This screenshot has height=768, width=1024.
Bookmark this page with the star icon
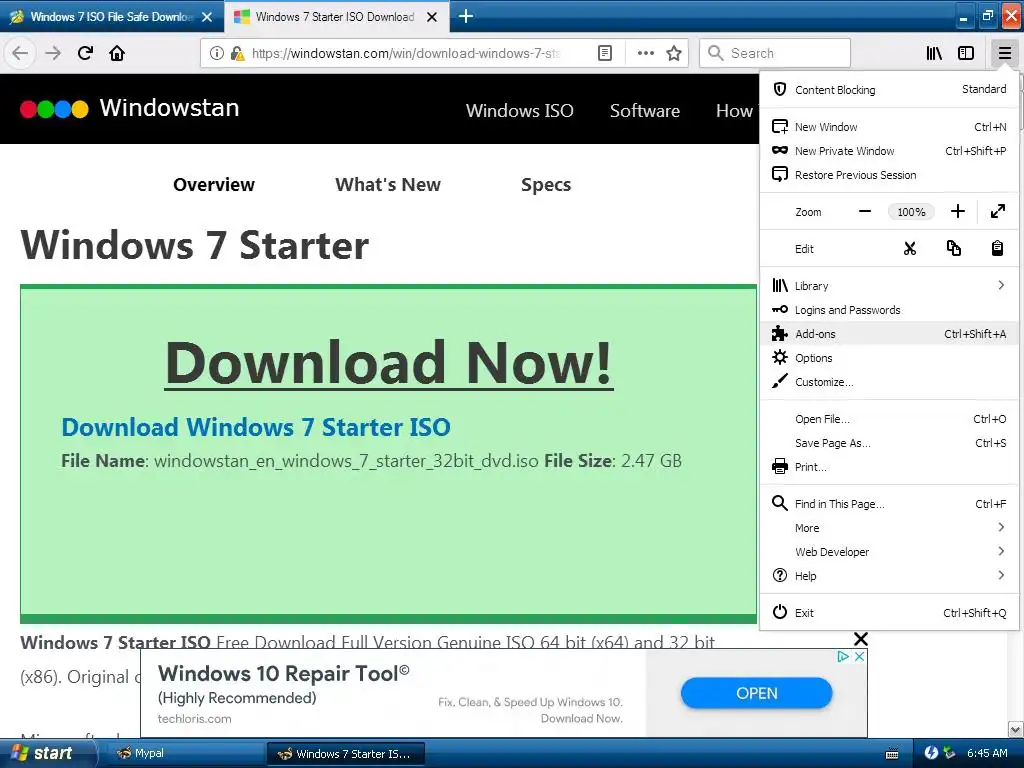coord(674,53)
